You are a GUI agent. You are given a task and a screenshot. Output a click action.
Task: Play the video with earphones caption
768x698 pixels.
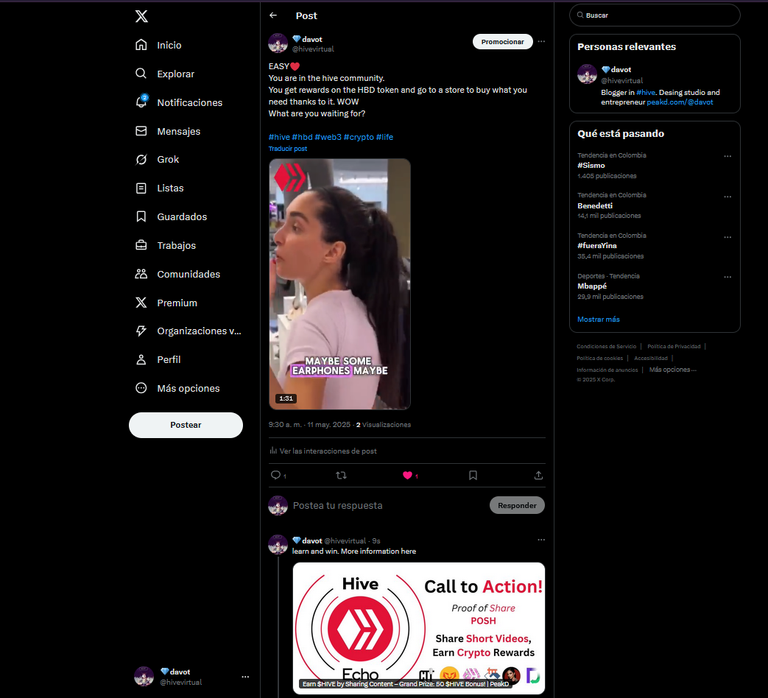(340, 284)
